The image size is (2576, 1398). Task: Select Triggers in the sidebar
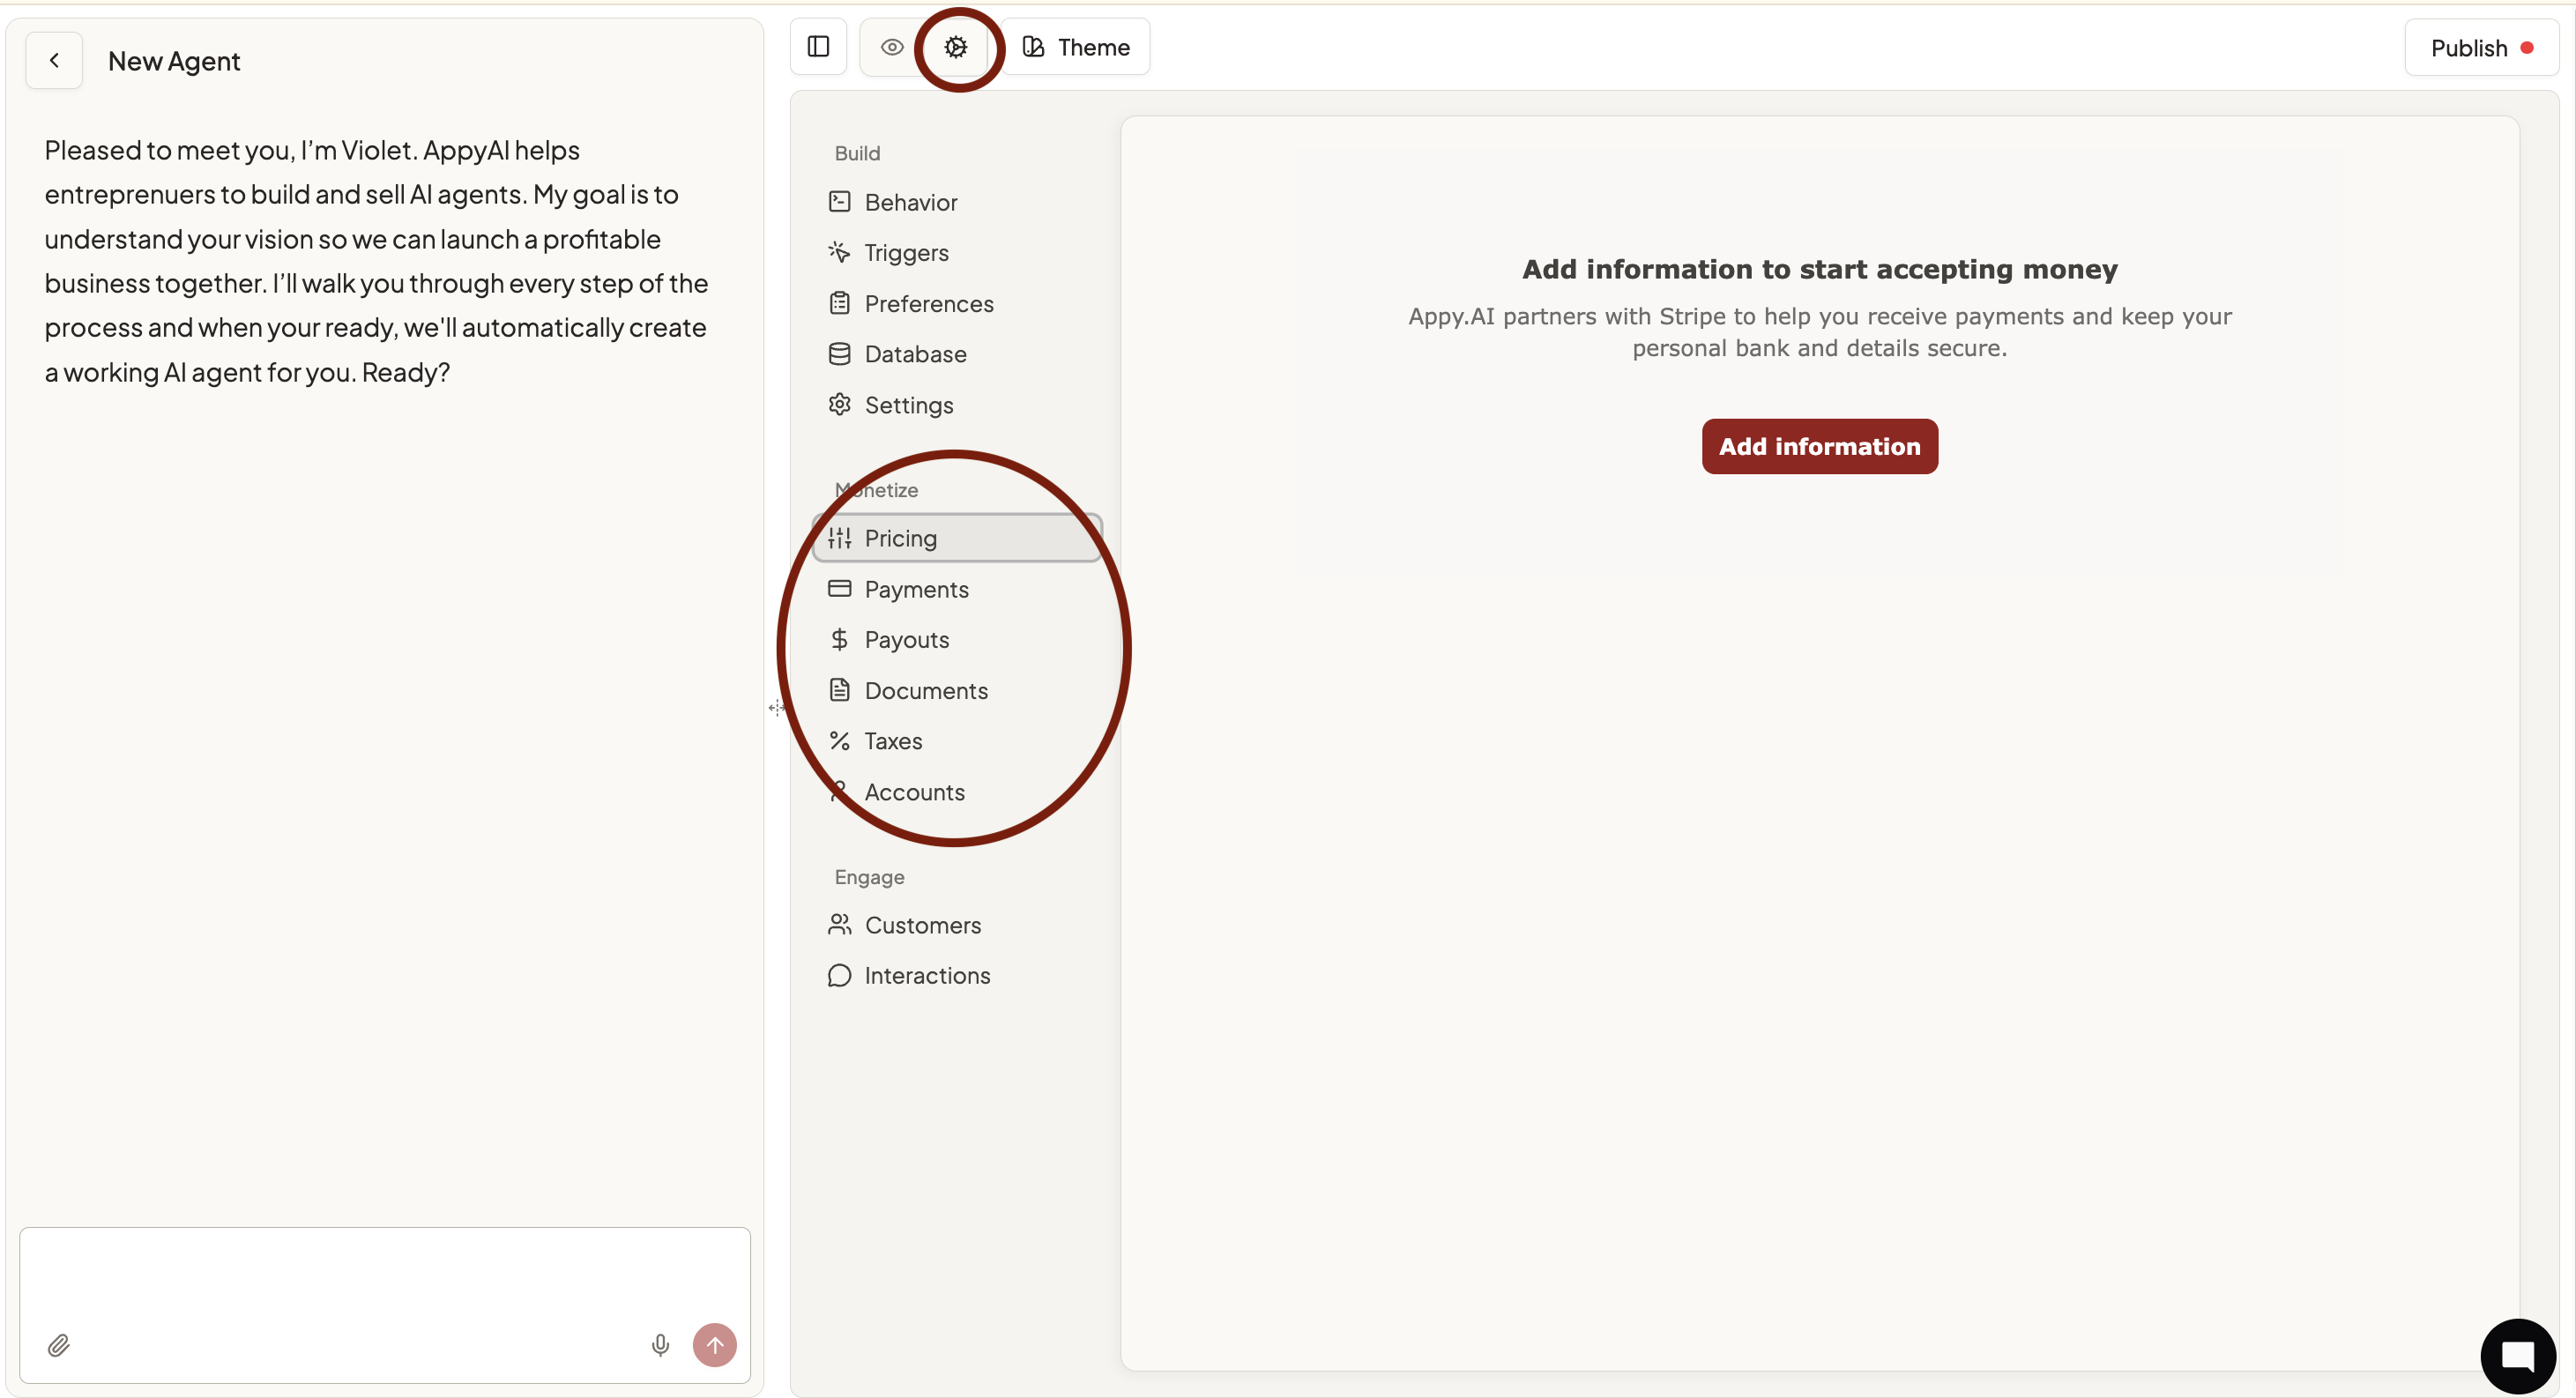point(905,253)
